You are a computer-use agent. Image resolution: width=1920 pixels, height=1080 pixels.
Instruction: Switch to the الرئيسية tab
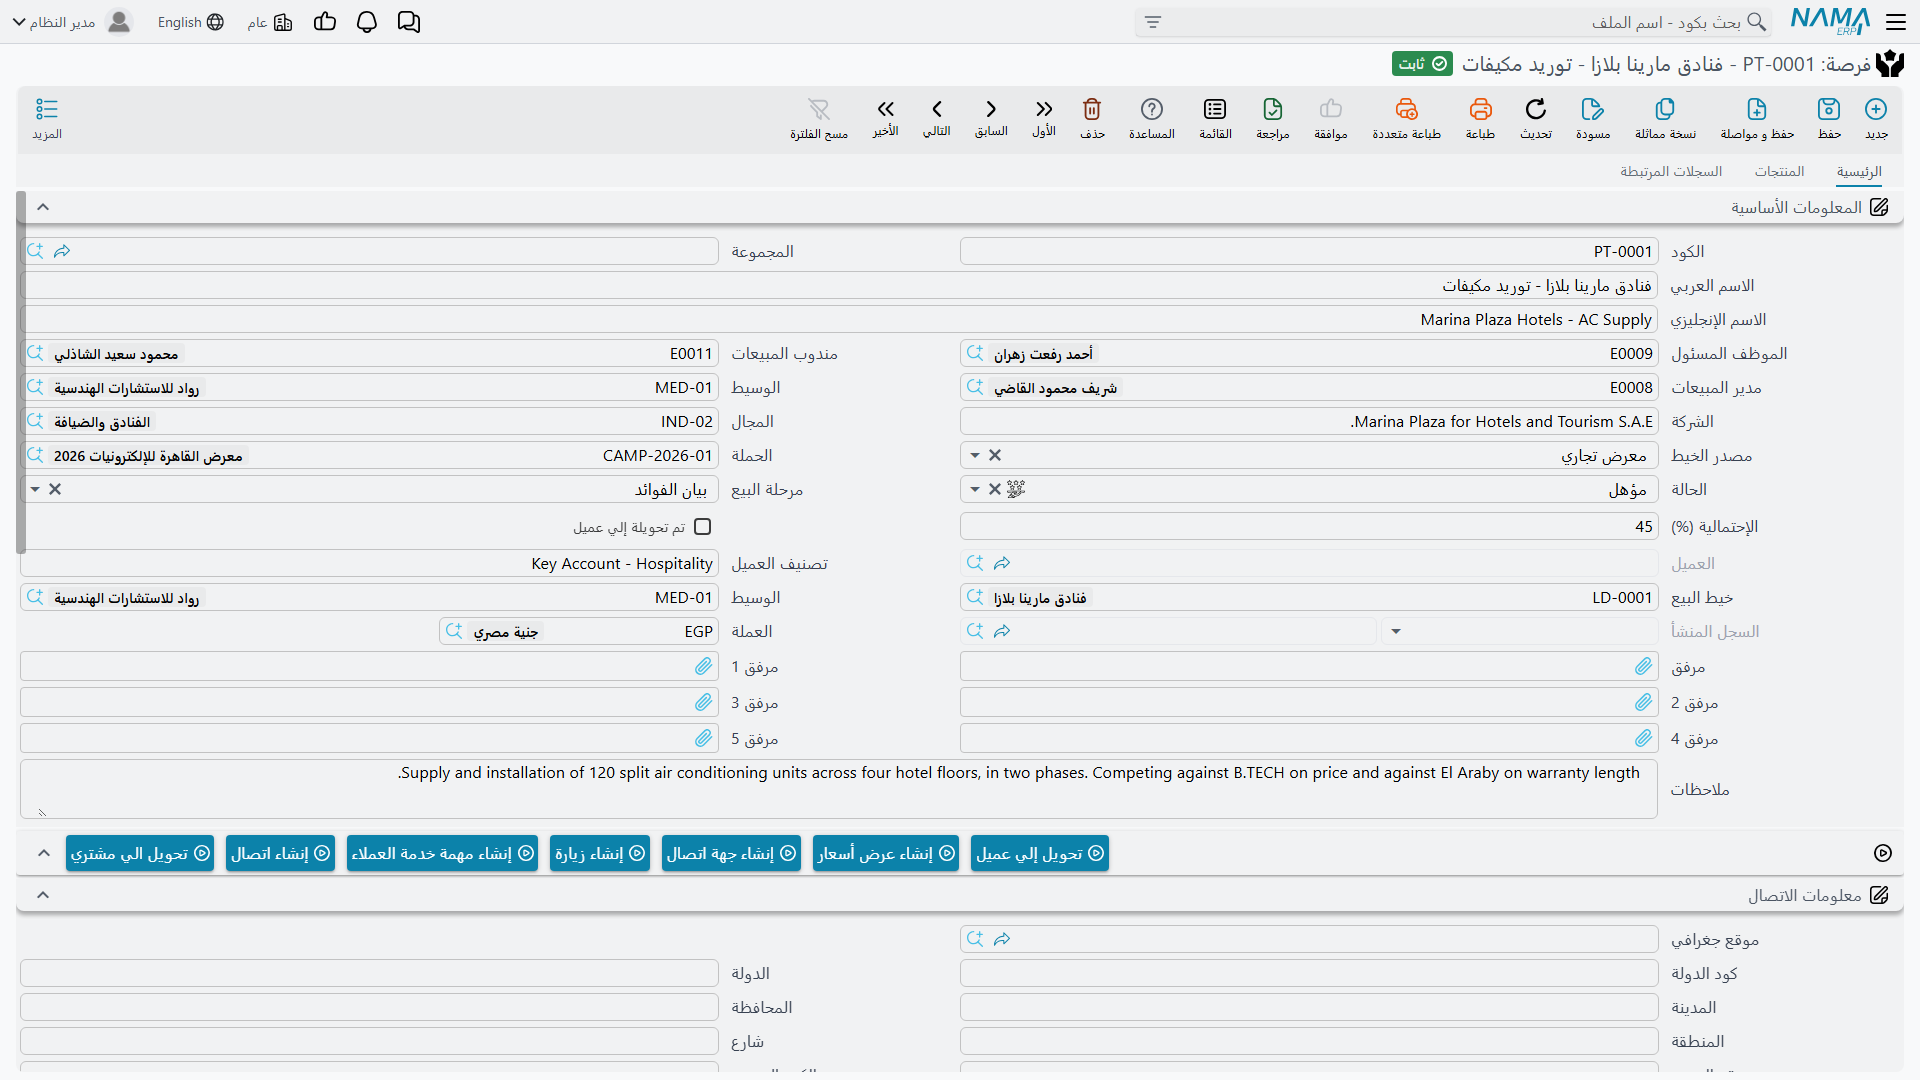[x=1859, y=171]
